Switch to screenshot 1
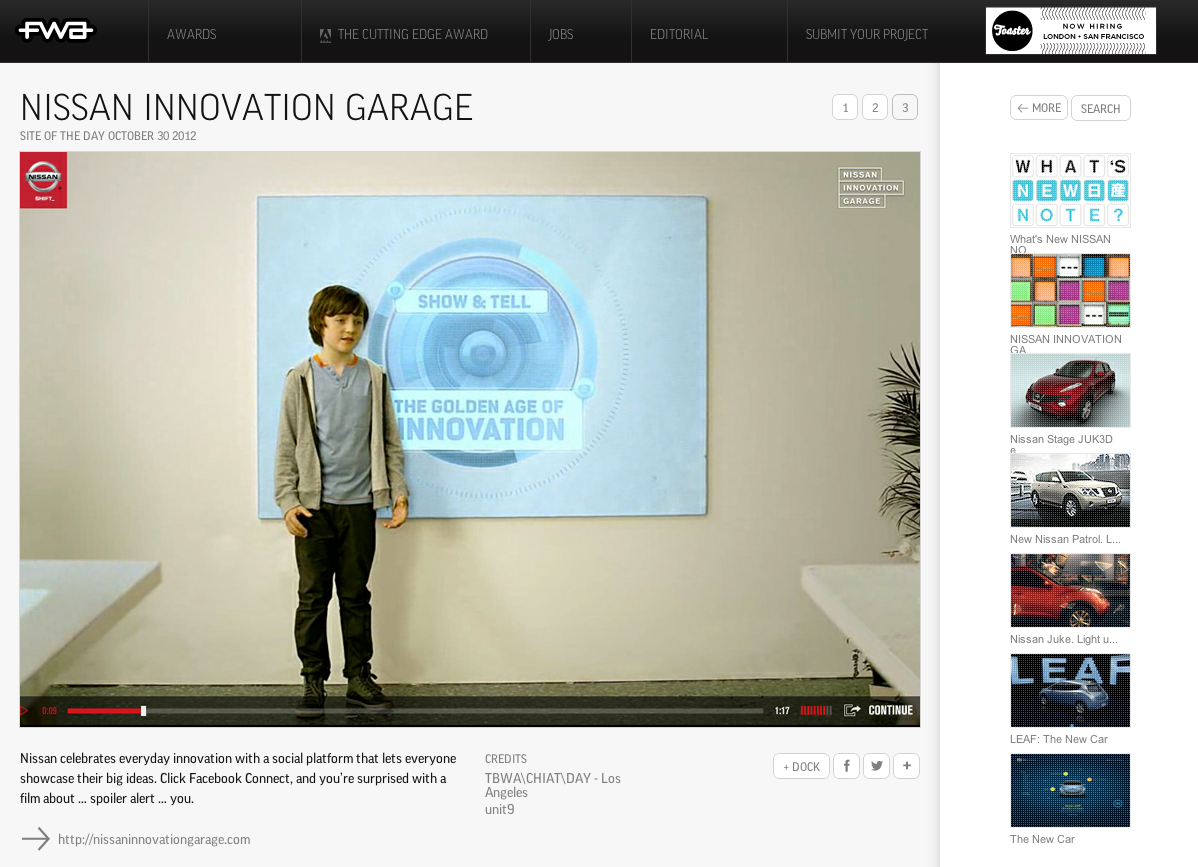Screen dimensions: 1198x867 (x=845, y=108)
